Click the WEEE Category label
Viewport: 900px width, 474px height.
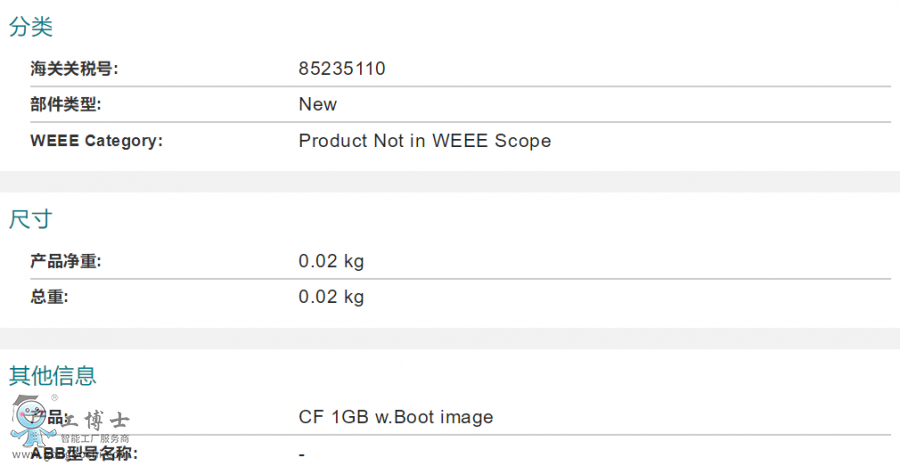click(97, 141)
